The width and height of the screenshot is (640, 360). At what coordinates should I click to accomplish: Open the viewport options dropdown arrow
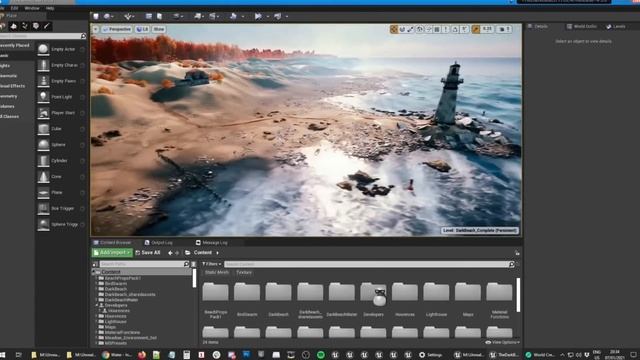(x=95, y=29)
